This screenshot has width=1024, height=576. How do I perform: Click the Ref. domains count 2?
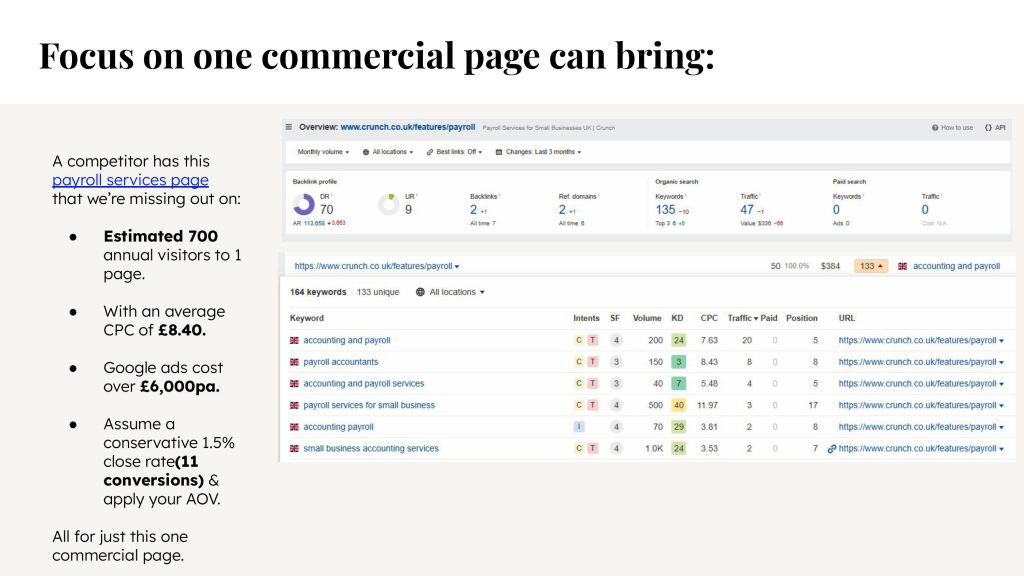coord(562,210)
